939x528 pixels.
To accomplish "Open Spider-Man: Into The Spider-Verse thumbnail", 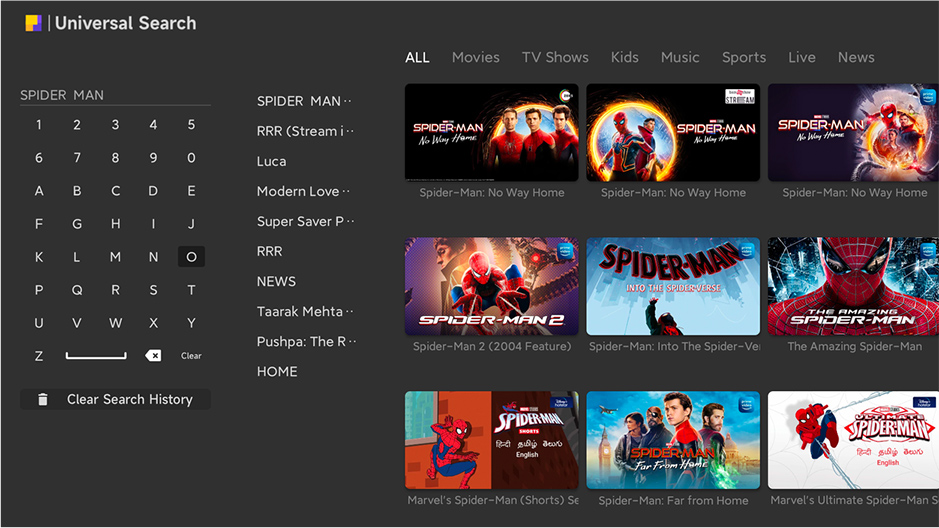I will pos(673,287).
